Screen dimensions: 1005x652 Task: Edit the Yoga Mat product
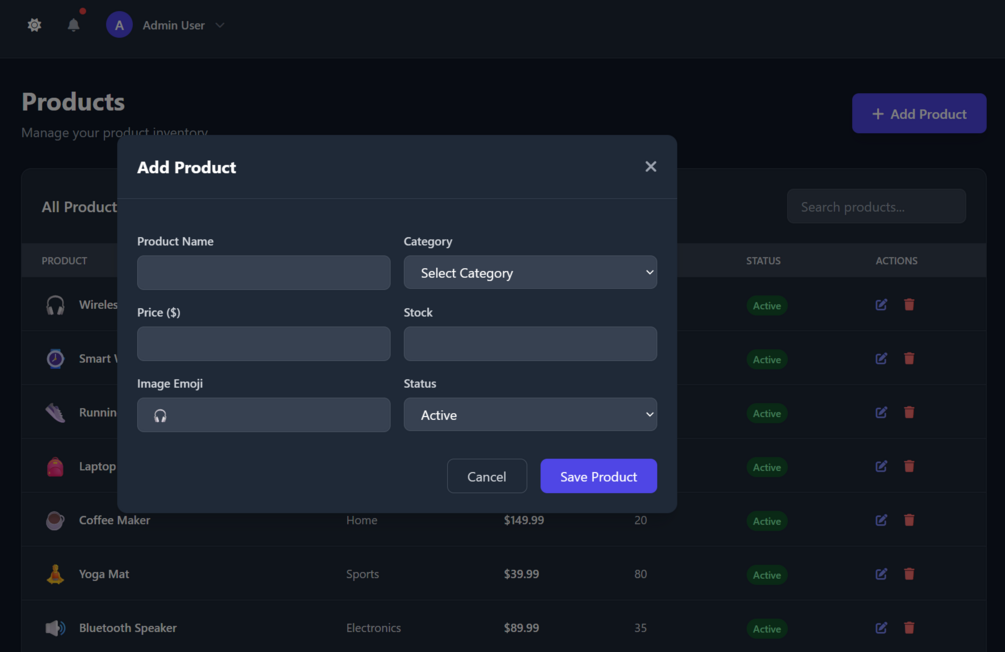tap(881, 574)
